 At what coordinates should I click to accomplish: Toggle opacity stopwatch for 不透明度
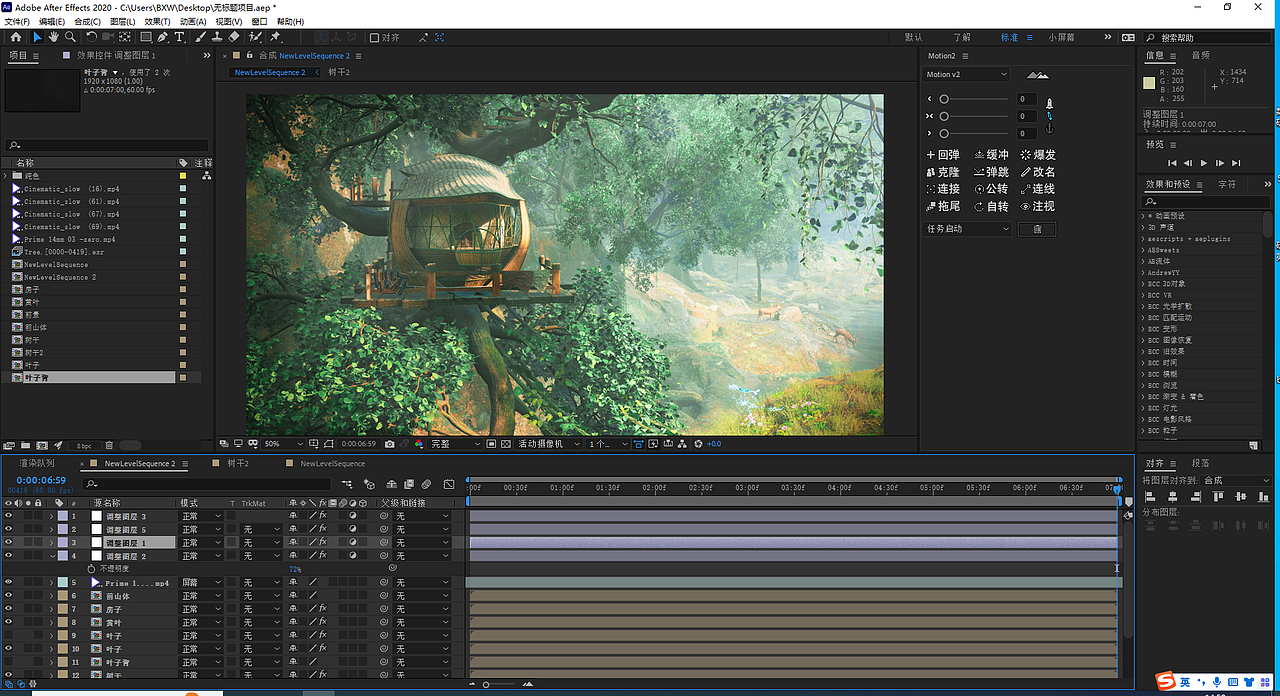point(91,568)
